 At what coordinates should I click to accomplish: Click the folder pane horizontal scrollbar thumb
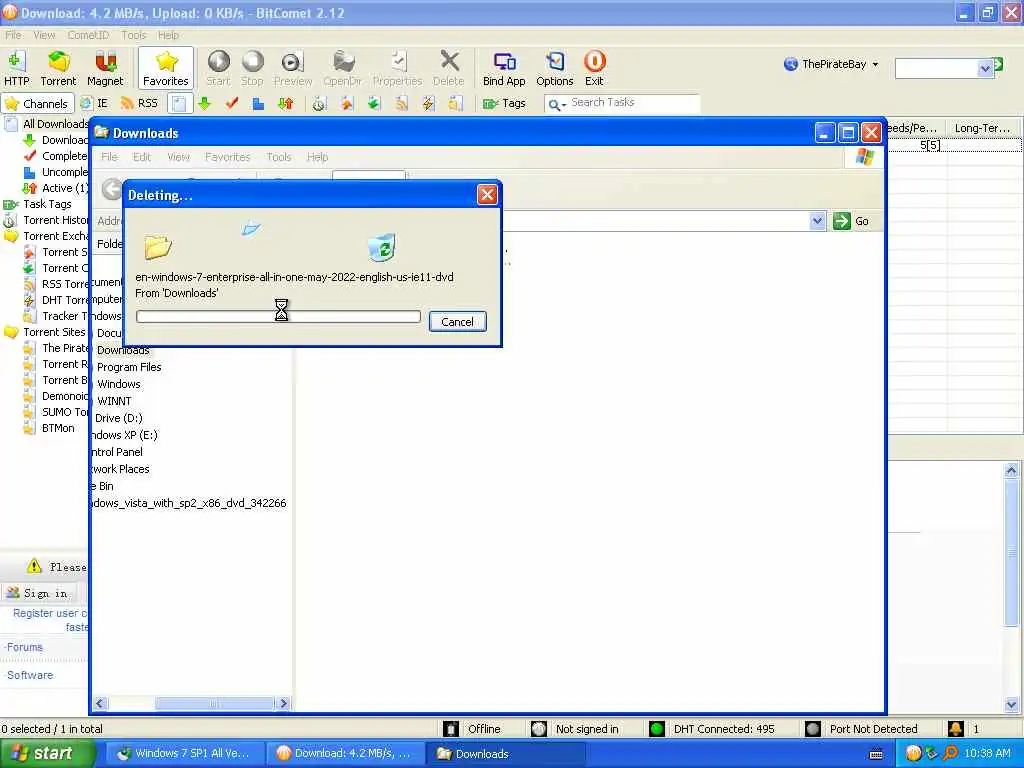[x=214, y=703]
